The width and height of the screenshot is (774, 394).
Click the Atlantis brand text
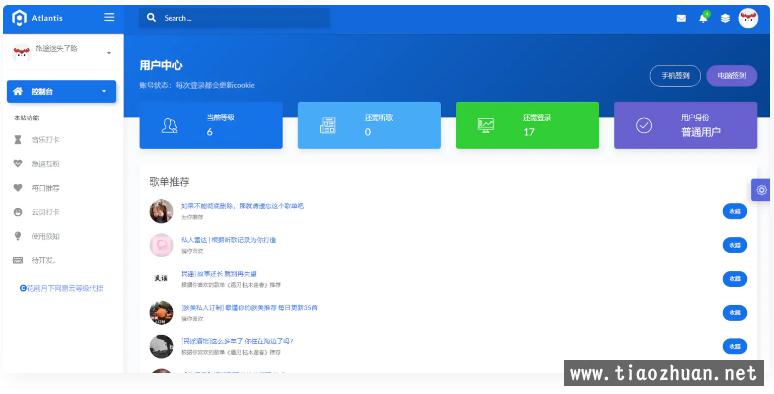[x=47, y=18]
